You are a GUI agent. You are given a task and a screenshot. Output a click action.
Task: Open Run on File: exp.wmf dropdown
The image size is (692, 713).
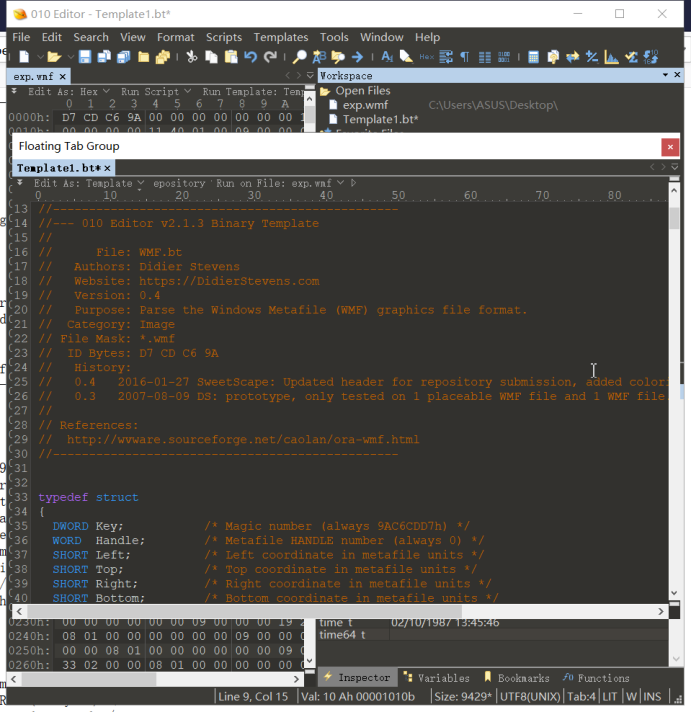pyautogui.click(x=280, y=183)
